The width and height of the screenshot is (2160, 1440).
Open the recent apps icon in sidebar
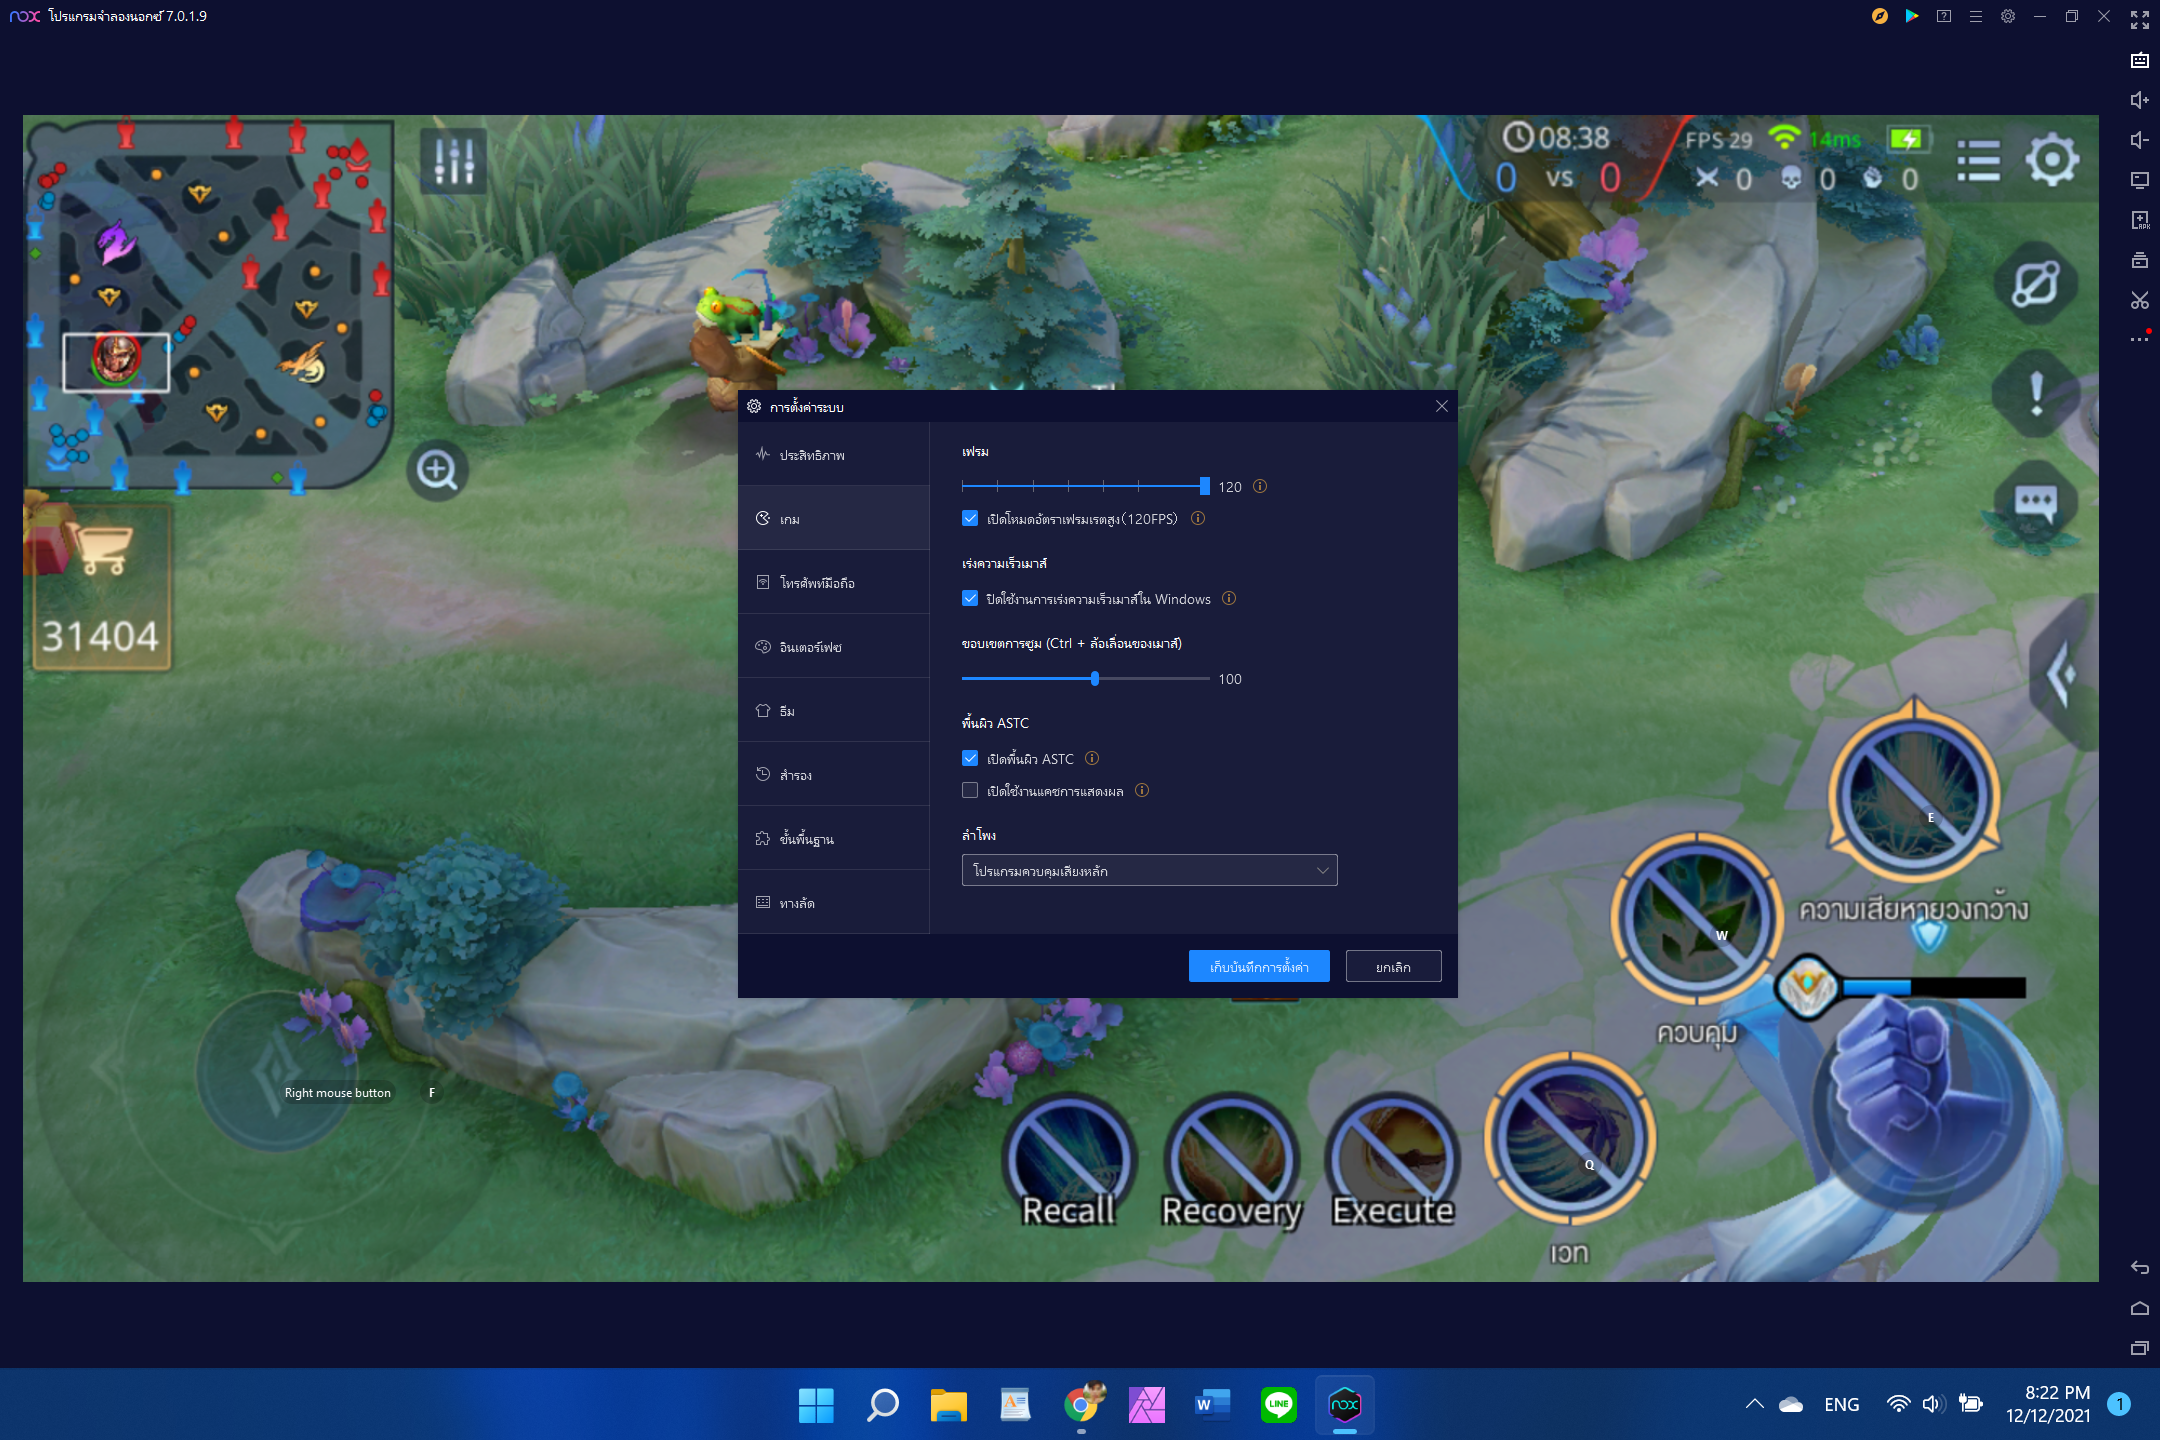(x=2139, y=1348)
